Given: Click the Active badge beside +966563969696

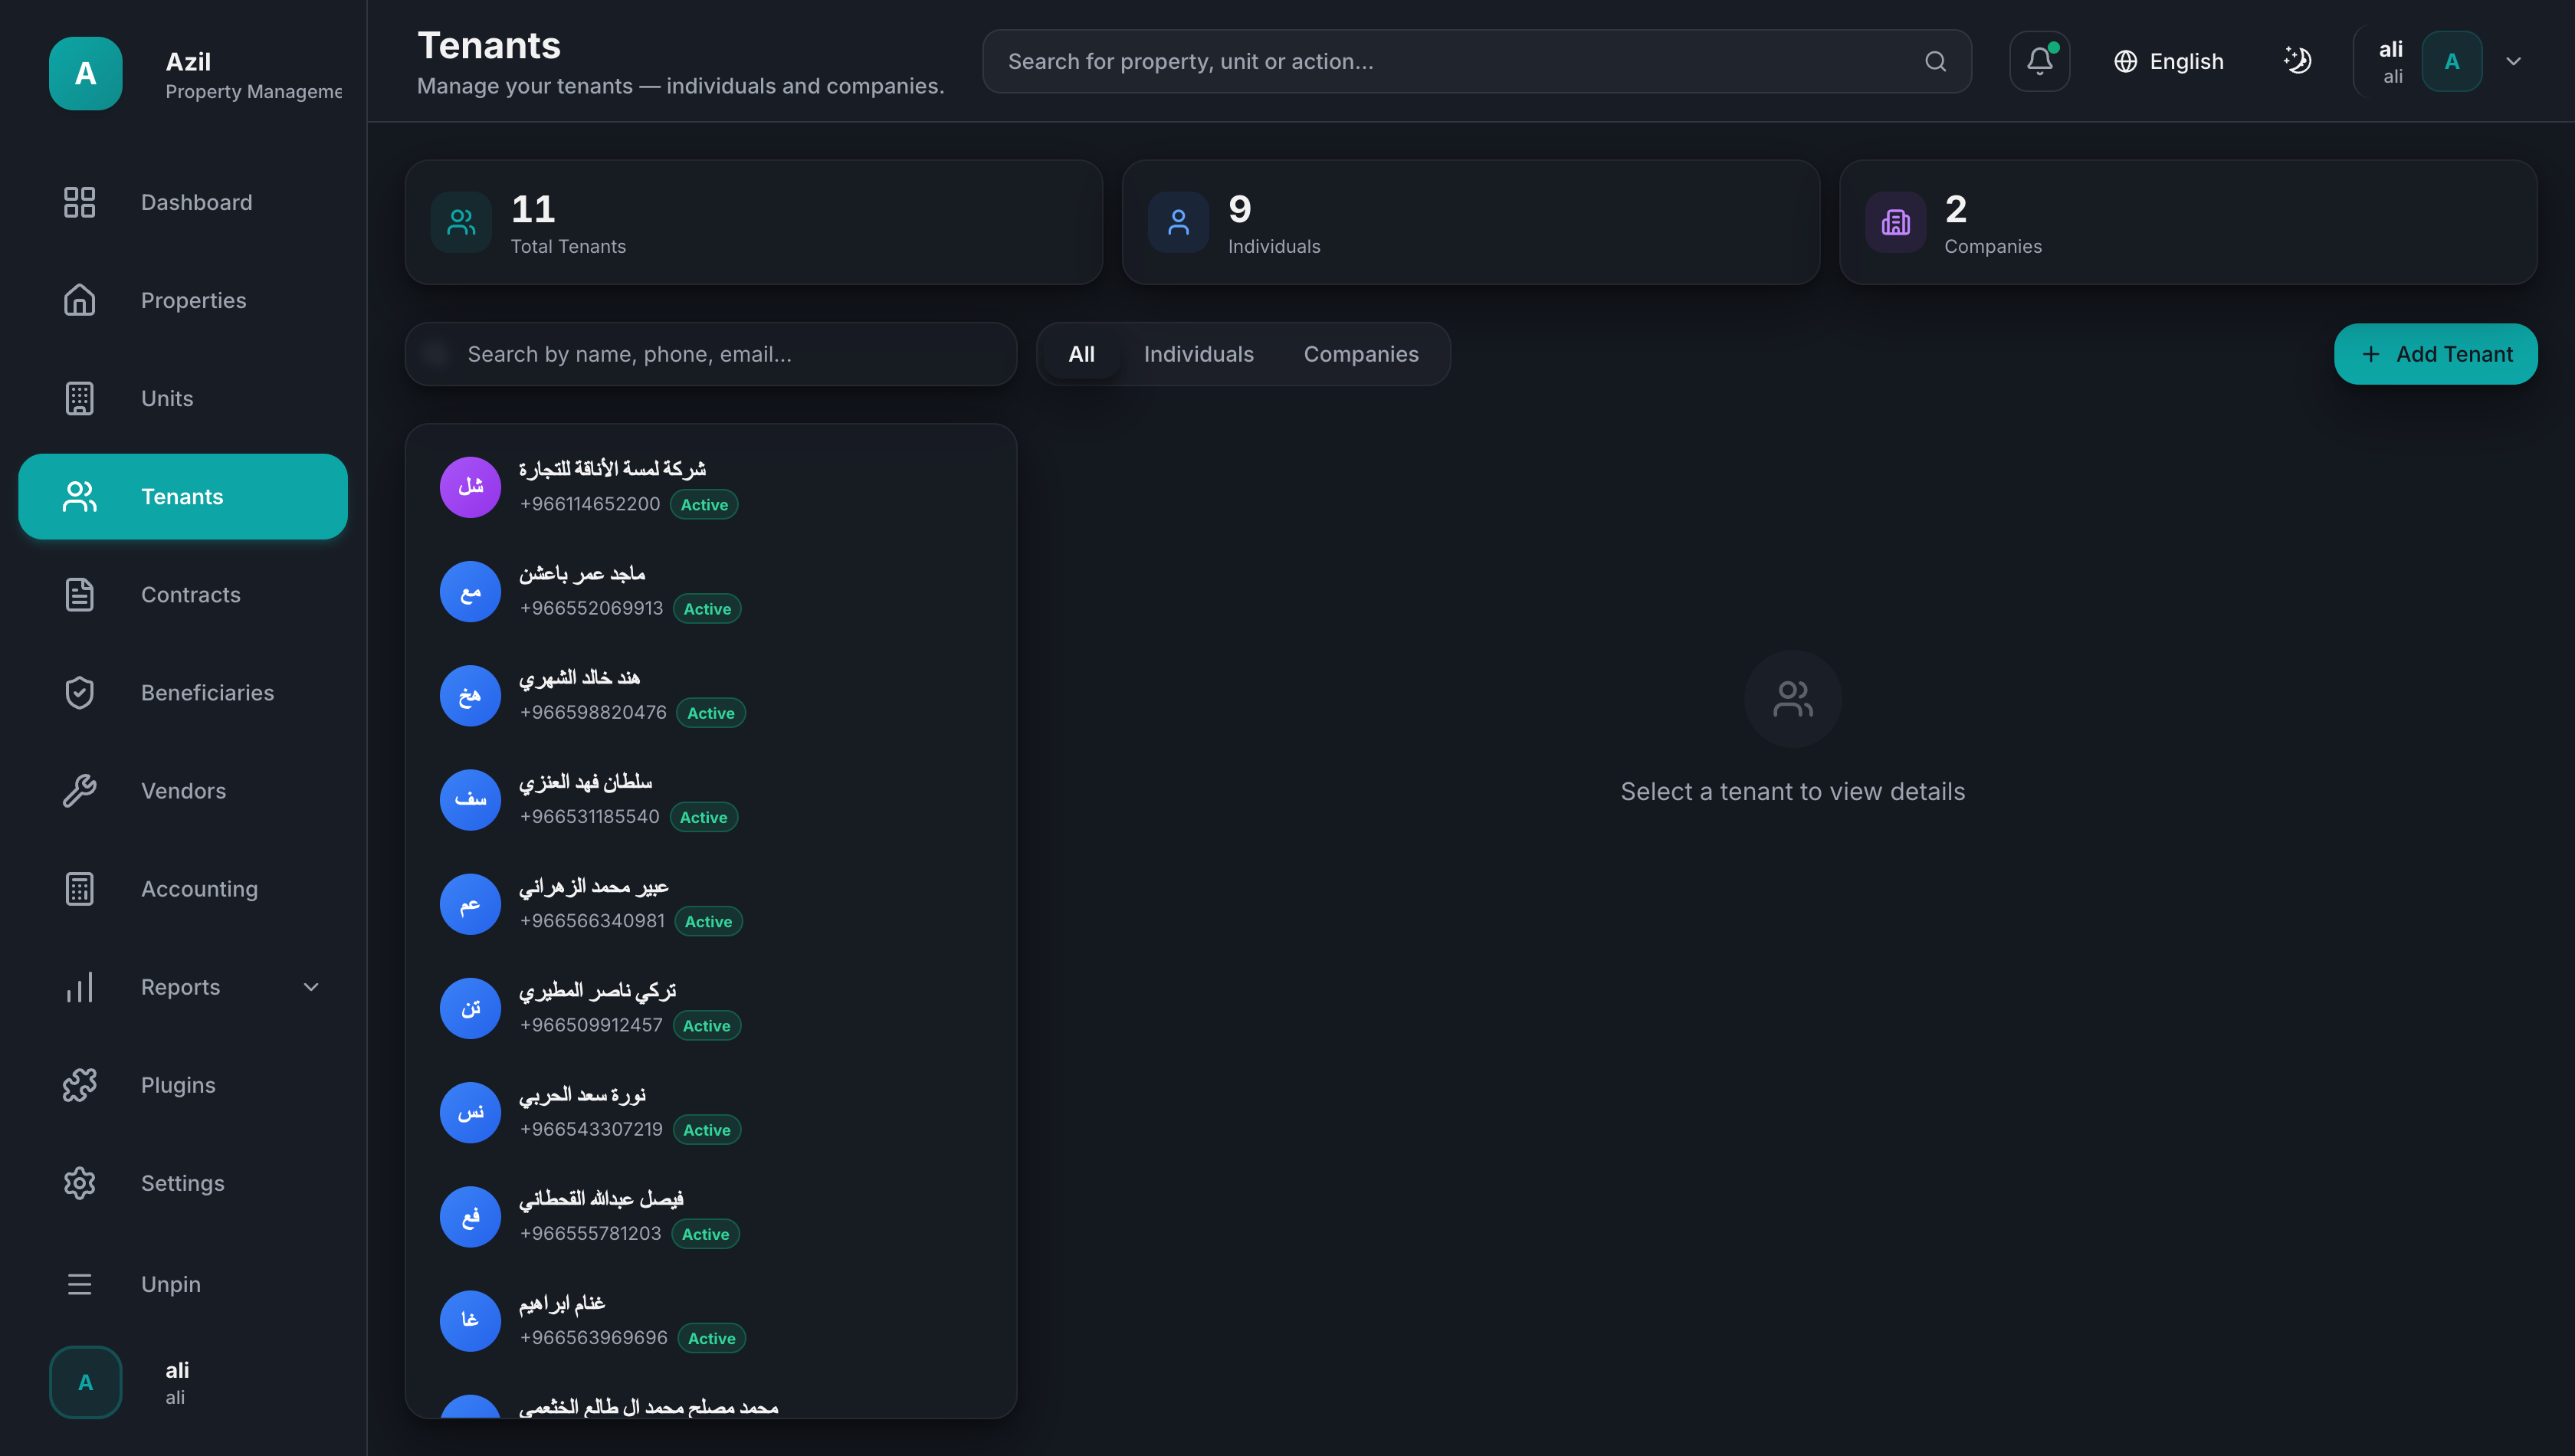Looking at the screenshot, I should click(711, 1338).
